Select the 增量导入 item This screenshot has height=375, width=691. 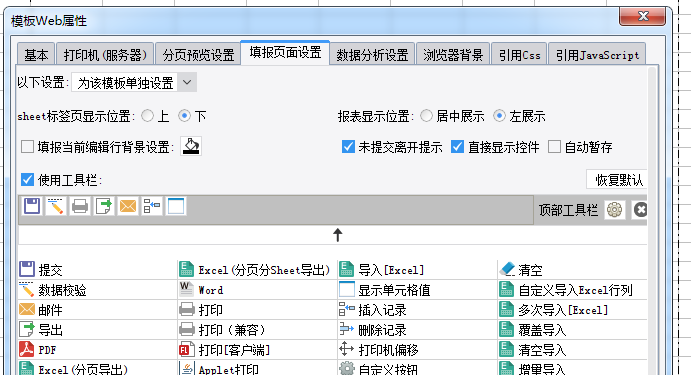coord(533,368)
